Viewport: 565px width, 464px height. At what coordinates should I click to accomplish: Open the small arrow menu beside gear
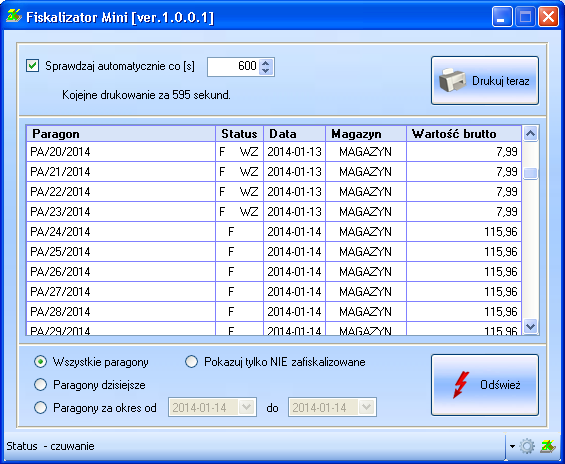(512, 446)
